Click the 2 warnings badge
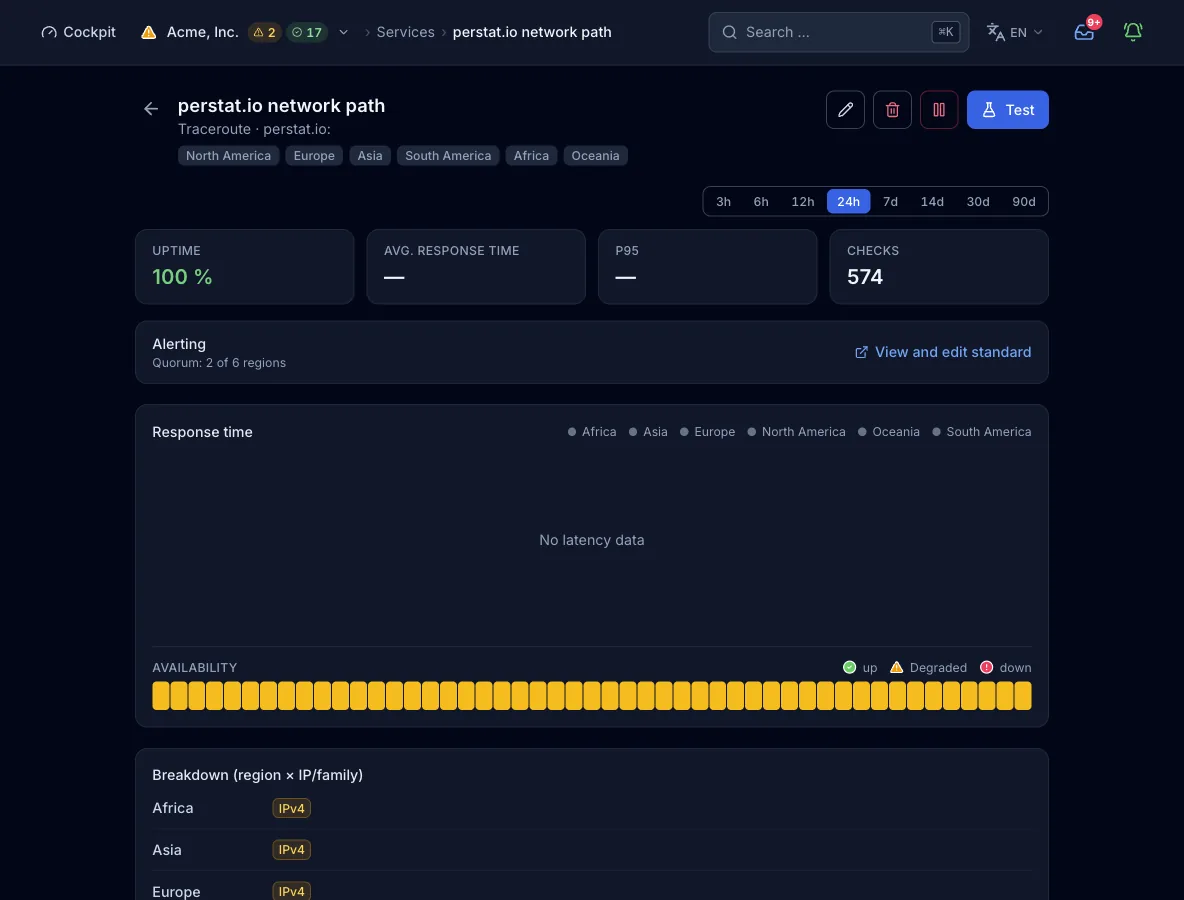Viewport: 1184px width, 900px height. point(264,32)
